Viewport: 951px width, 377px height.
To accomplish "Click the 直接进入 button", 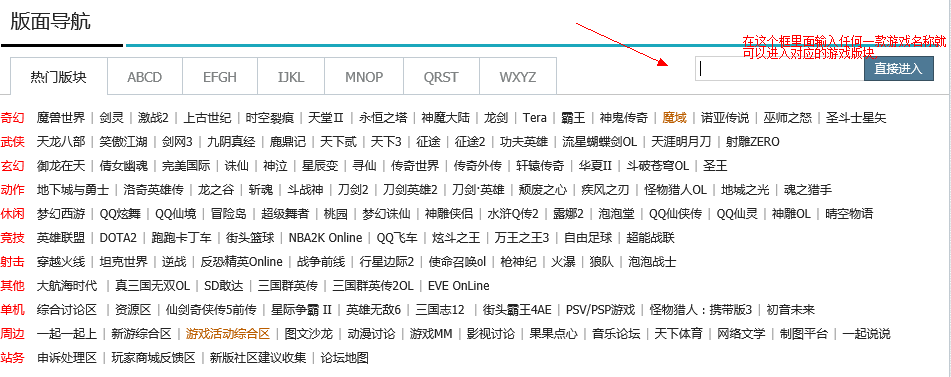I will tap(898, 69).
